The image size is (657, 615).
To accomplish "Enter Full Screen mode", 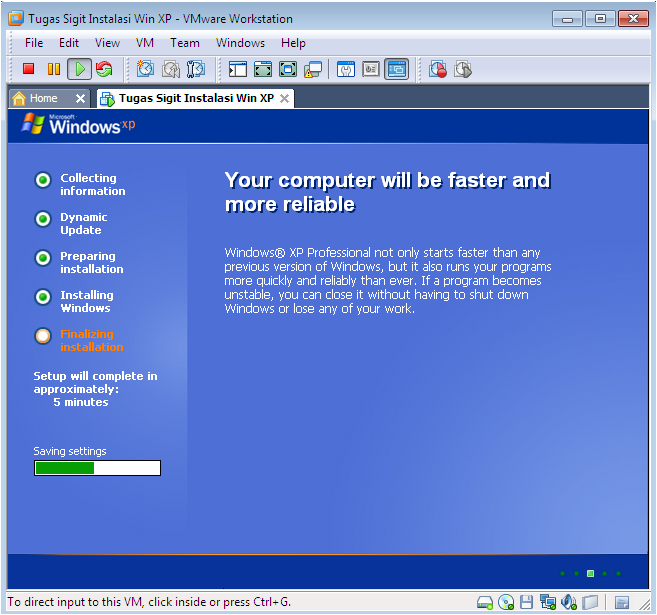I will point(263,69).
